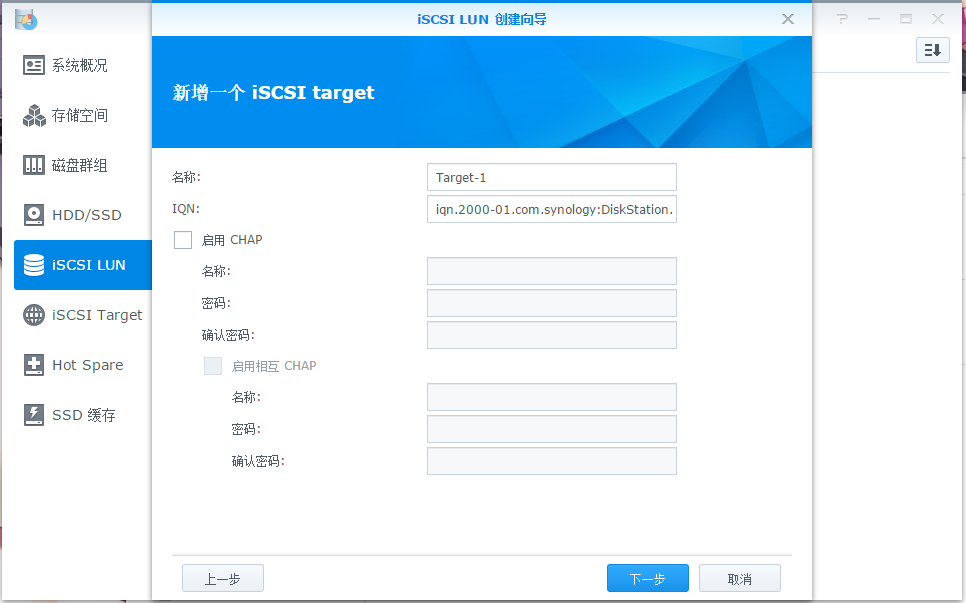Select the iSCSI LUN database icon
This screenshot has width=966, height=603.
(x=34, y=265)
